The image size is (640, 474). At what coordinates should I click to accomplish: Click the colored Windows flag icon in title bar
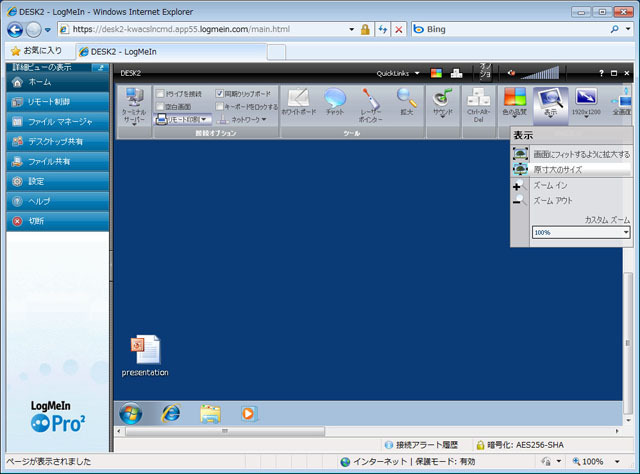[436, 73]
